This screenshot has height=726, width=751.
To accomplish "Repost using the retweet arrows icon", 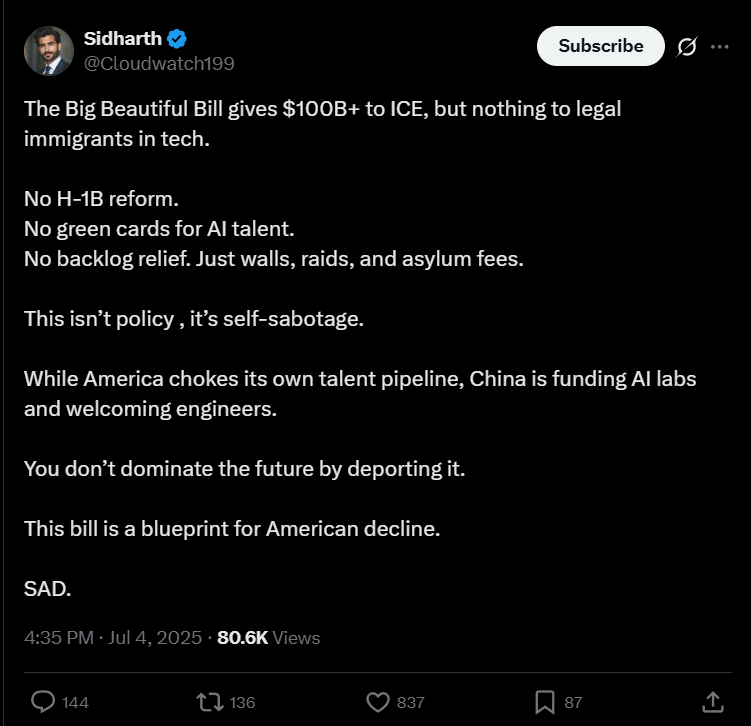I will 210,702.
